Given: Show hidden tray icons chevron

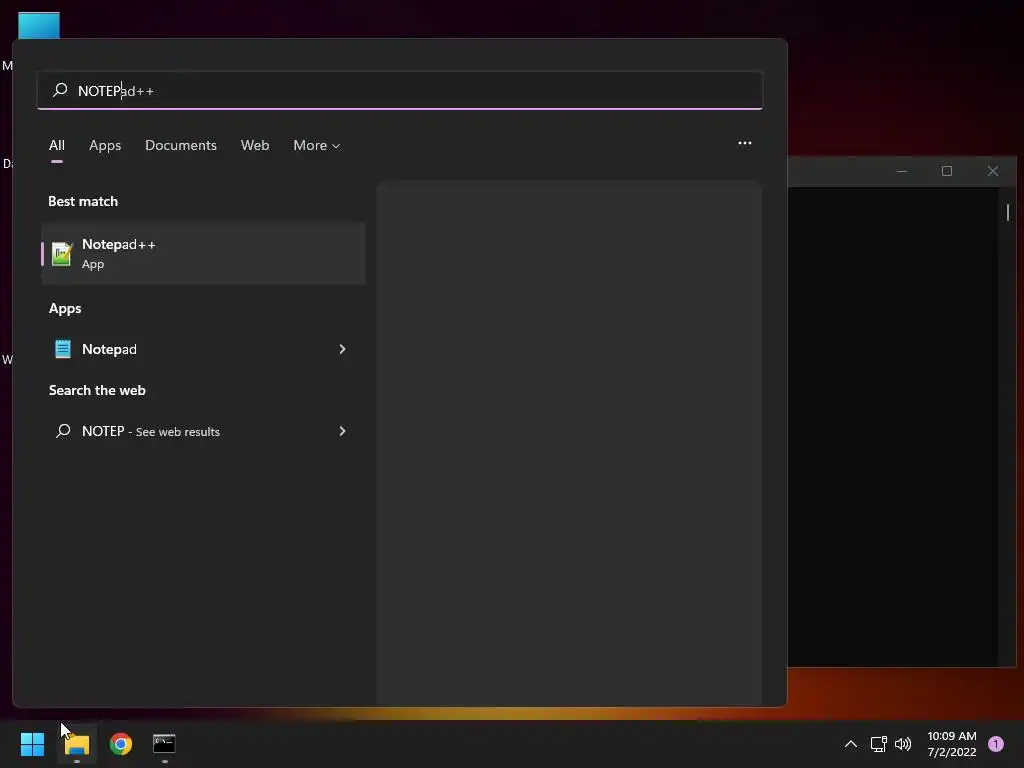Looking at the screenshot, I should pos(850,744).
